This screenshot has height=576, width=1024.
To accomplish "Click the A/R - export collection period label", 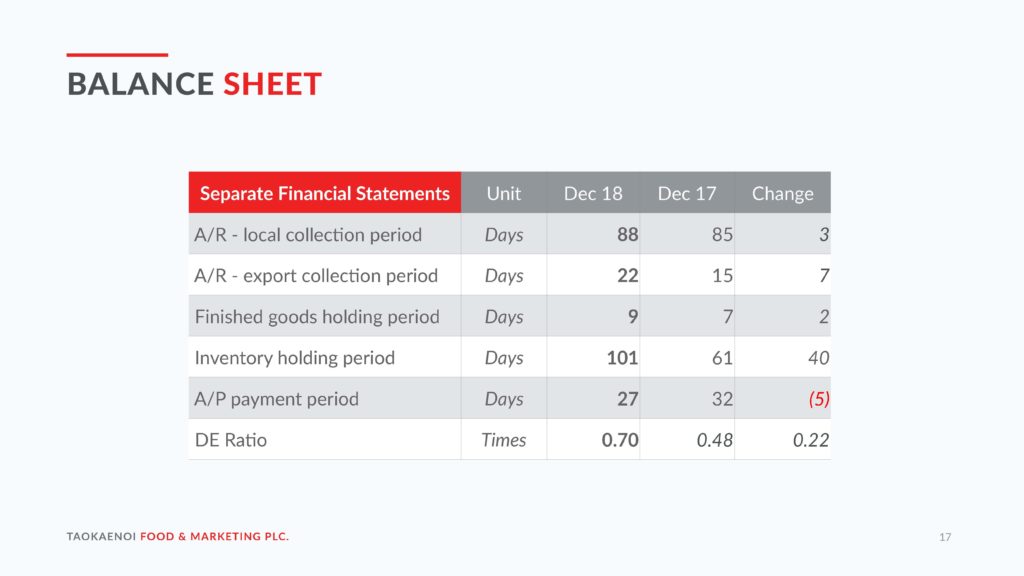I will click(x=316, y=276).
